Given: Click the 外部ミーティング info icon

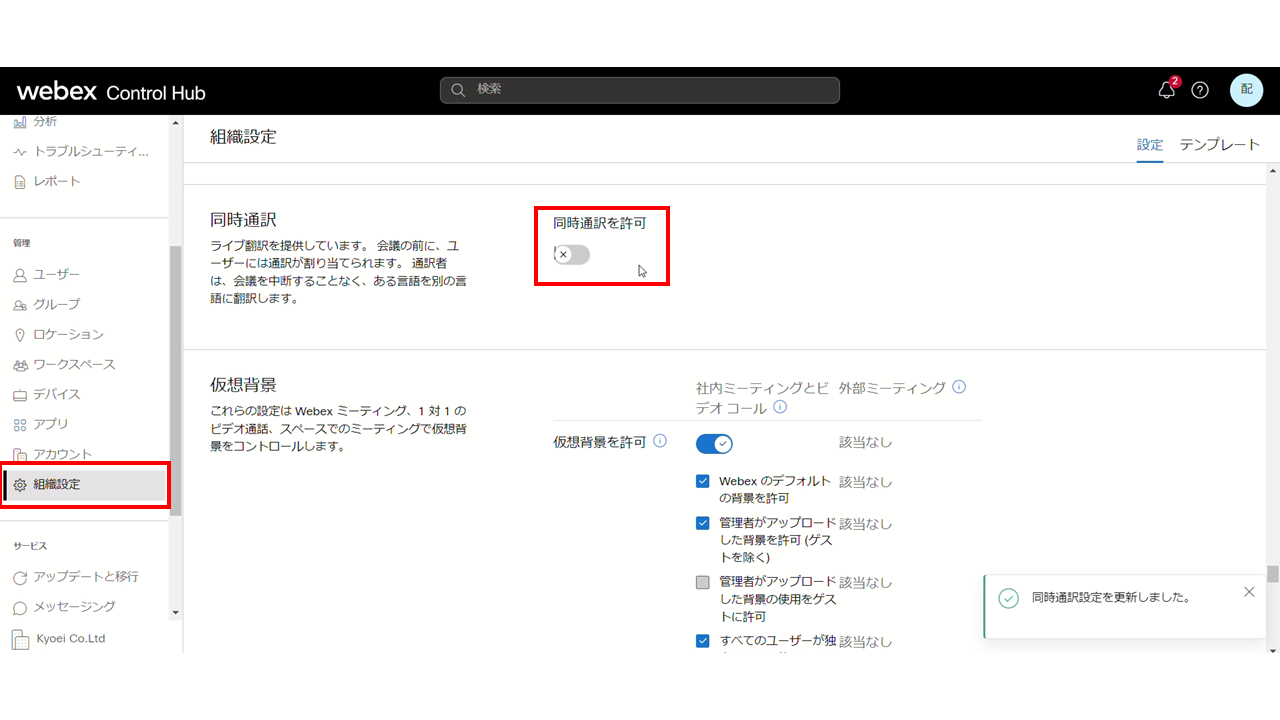Looking at the screenshot, I should [x=959, y=387].
